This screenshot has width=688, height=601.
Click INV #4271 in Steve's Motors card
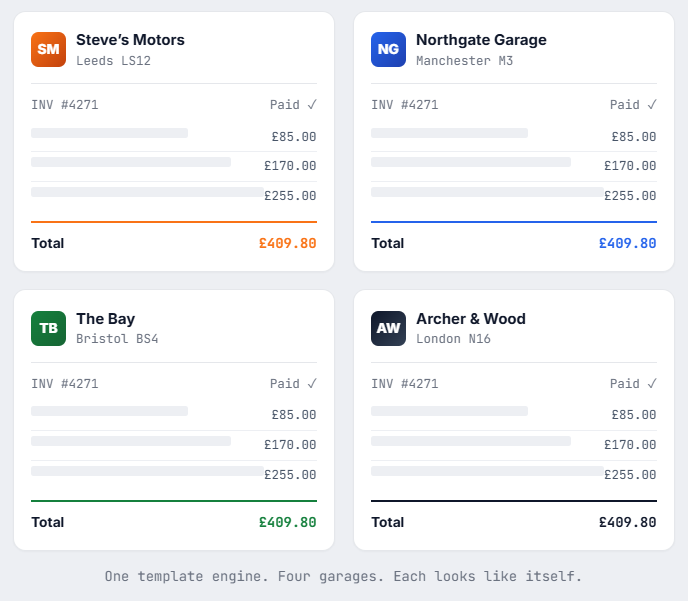[64, 104]
